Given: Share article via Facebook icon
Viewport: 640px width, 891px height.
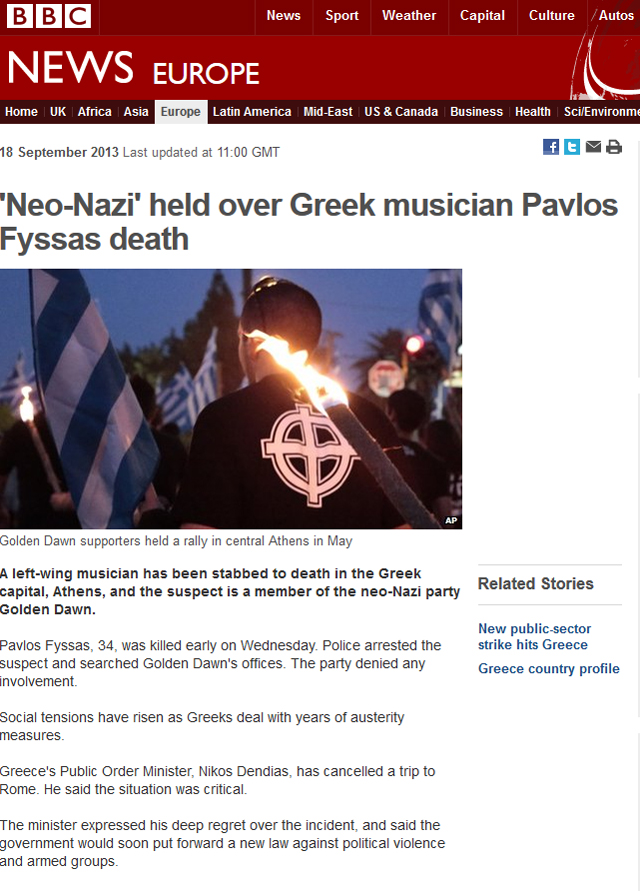Looking at the screenshot, I should 551,147.
